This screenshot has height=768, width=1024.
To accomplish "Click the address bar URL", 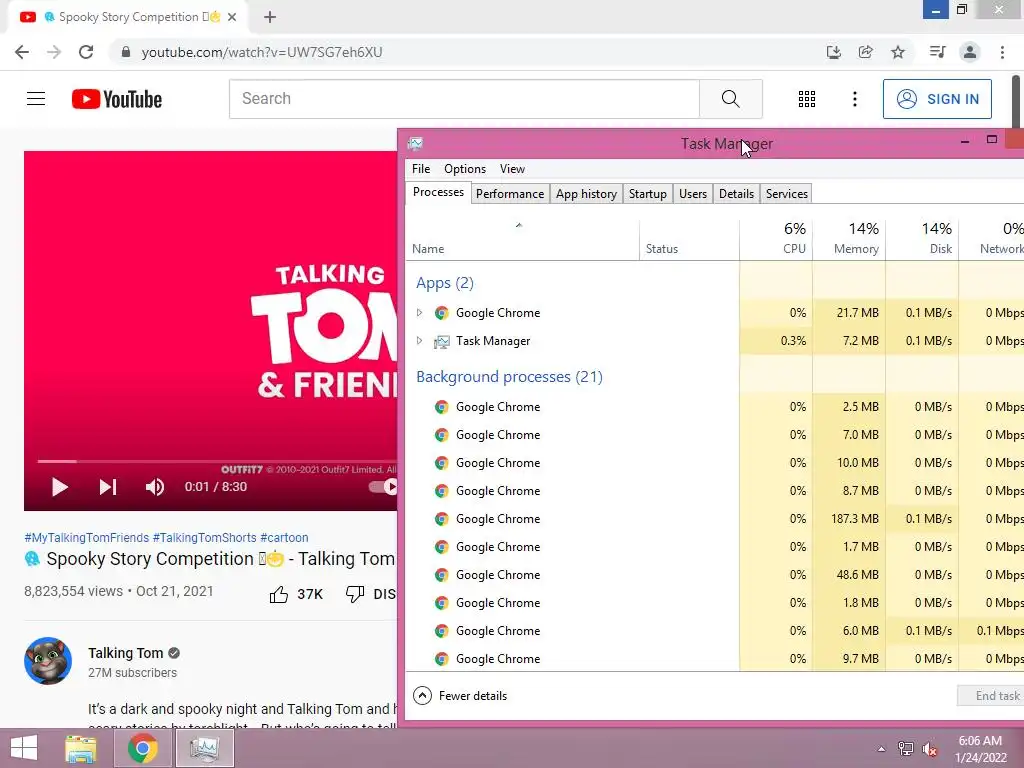I will pyautogui.click(x=262, y=52).
